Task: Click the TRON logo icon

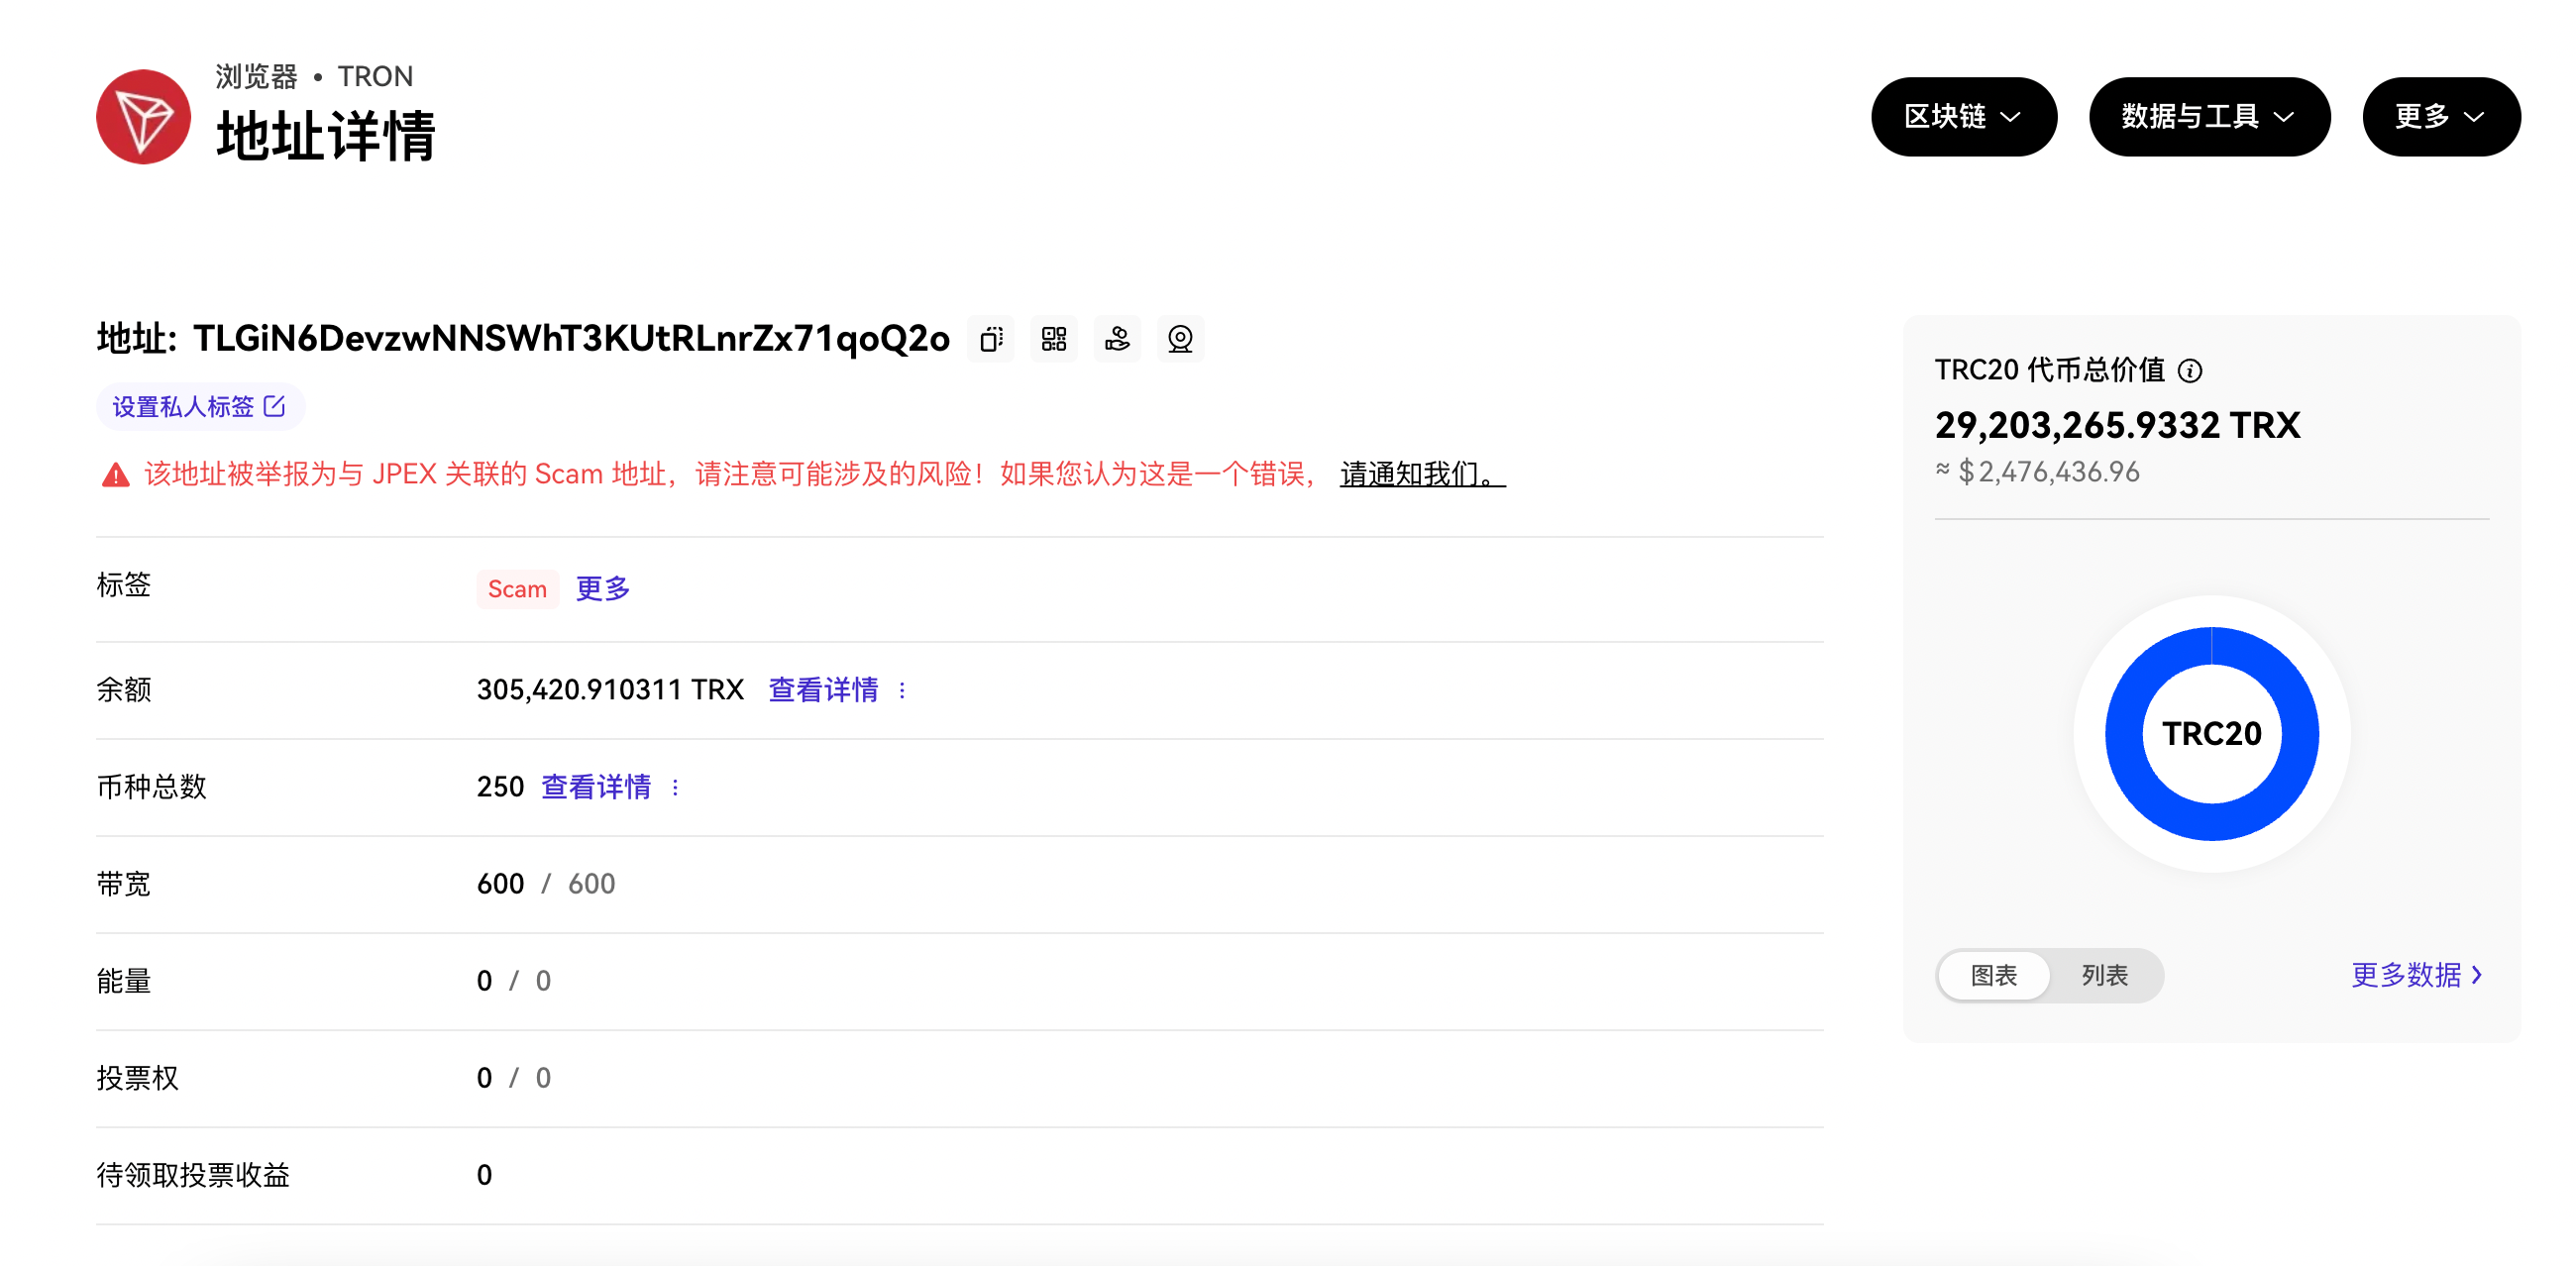Action: tap(143, 117)
